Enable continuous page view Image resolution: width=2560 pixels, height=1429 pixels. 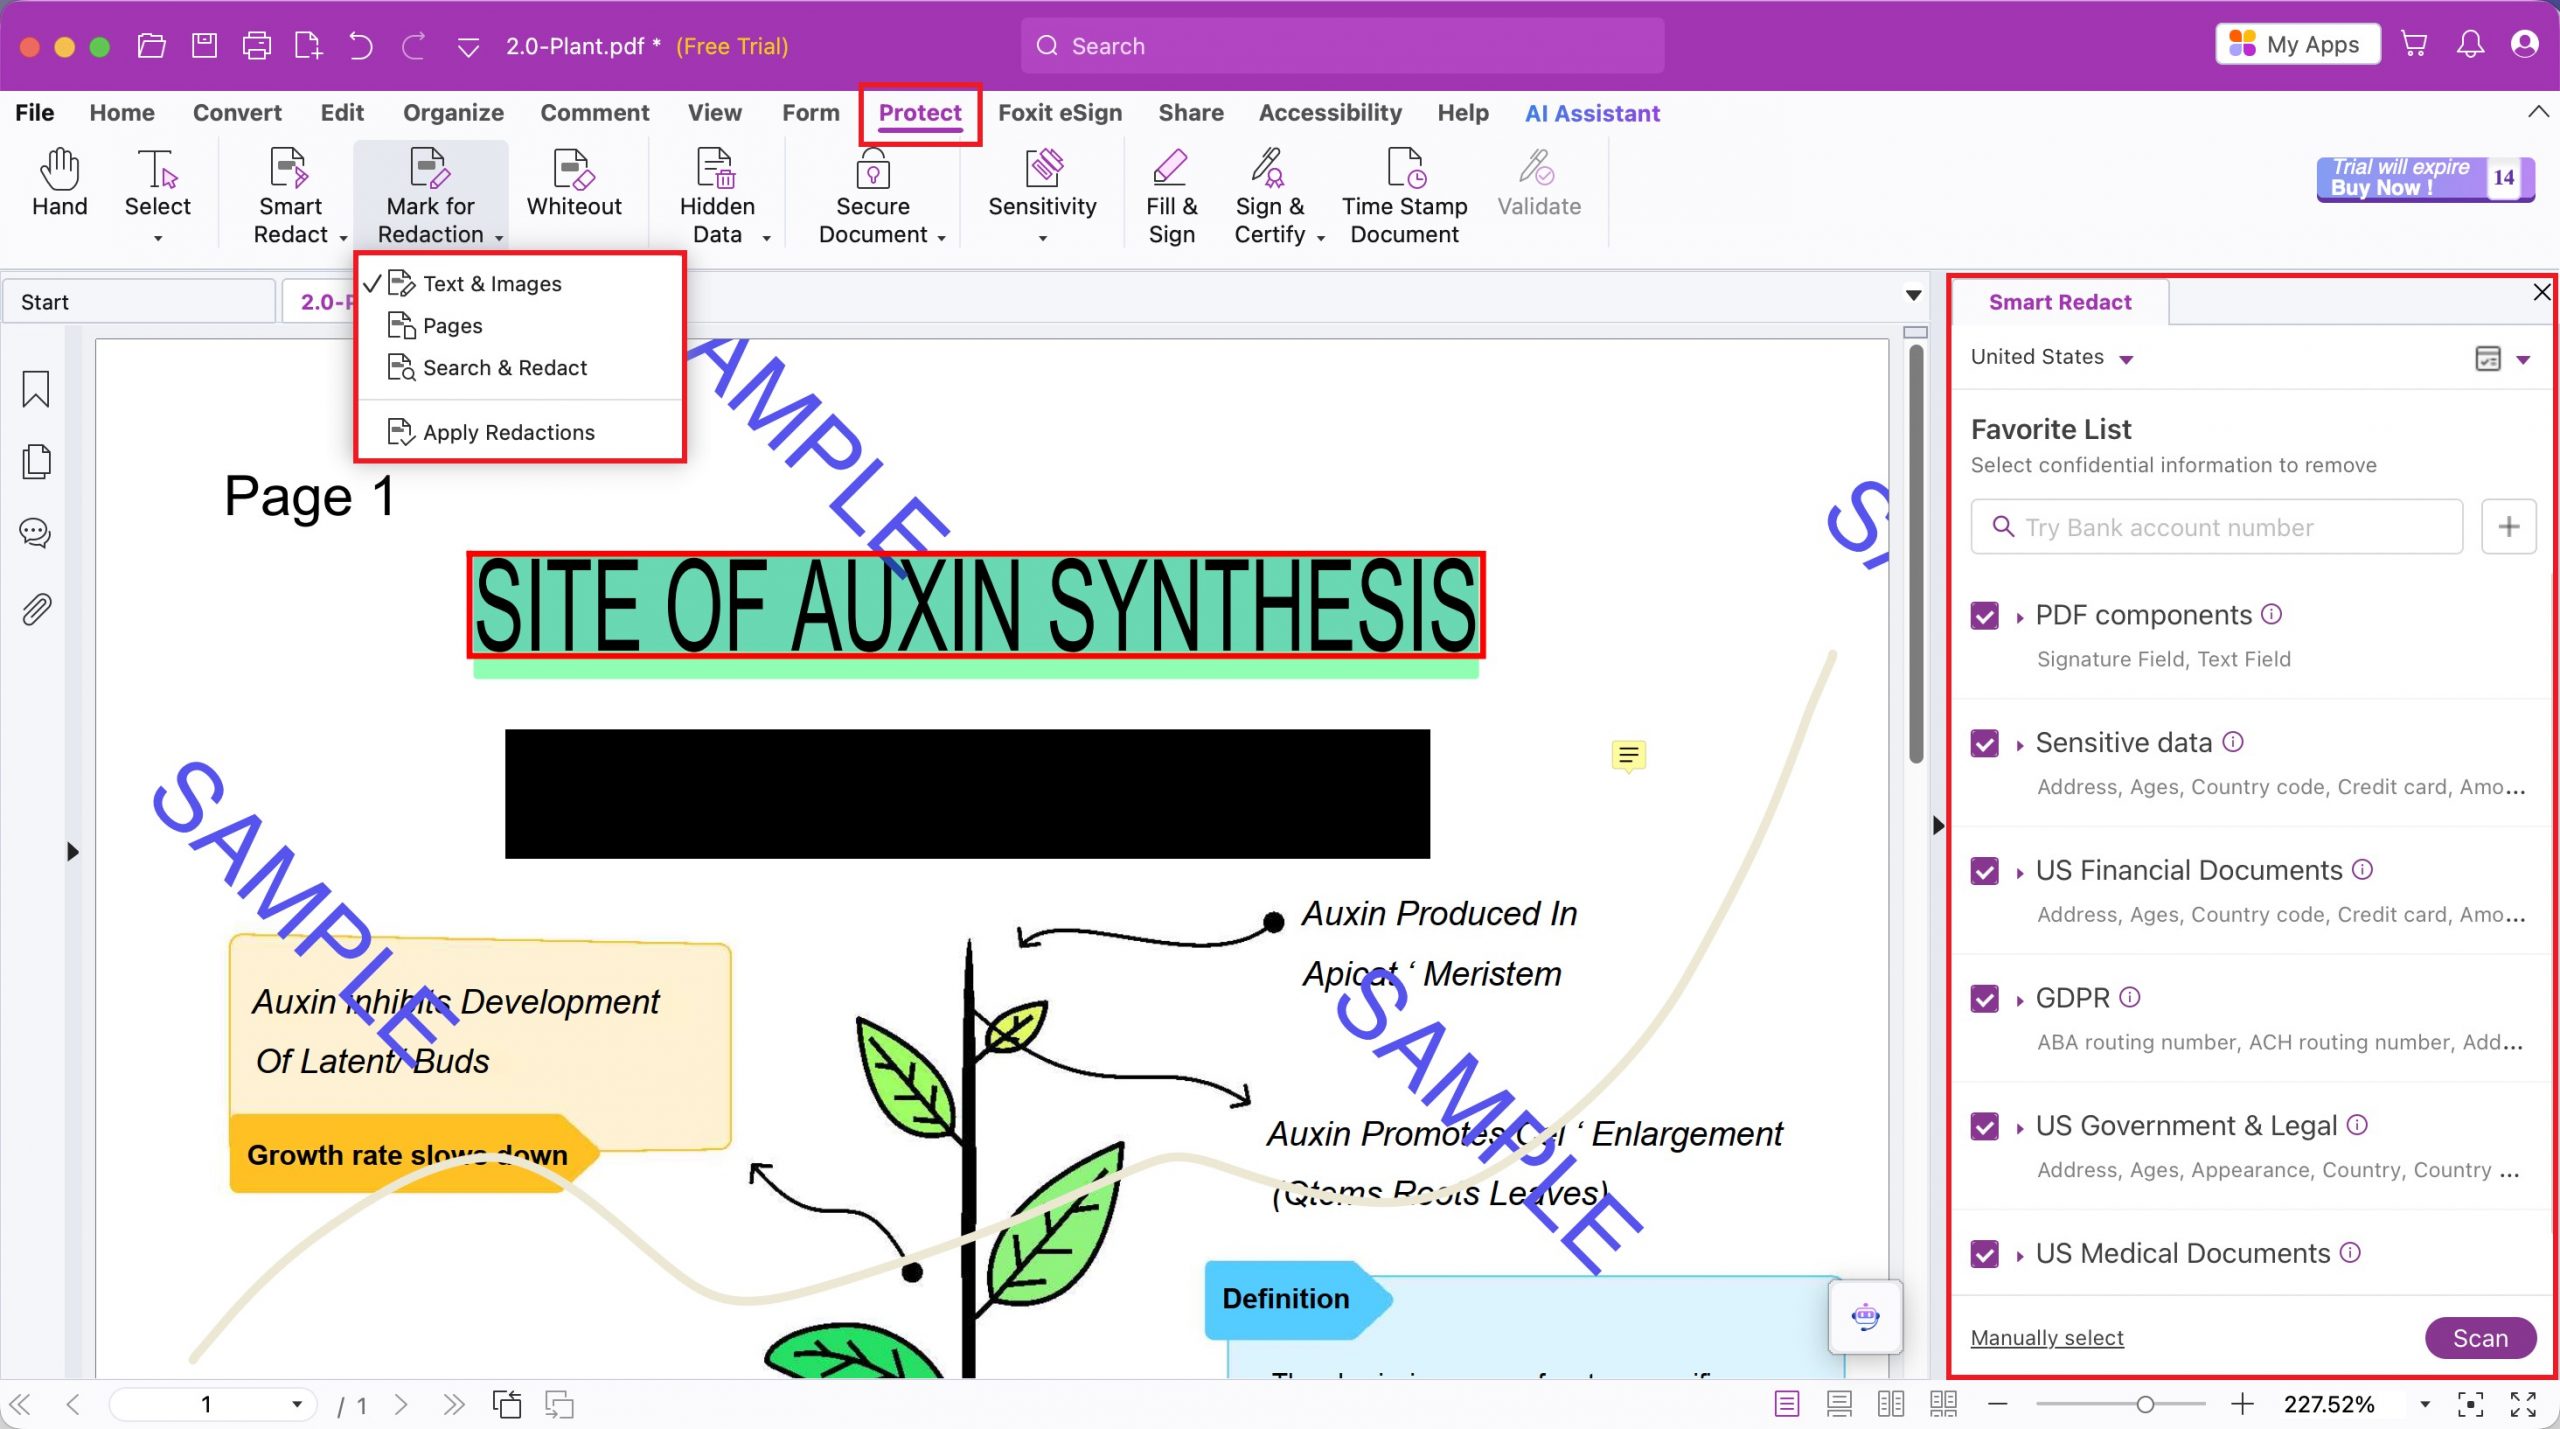[1839, 1404]
